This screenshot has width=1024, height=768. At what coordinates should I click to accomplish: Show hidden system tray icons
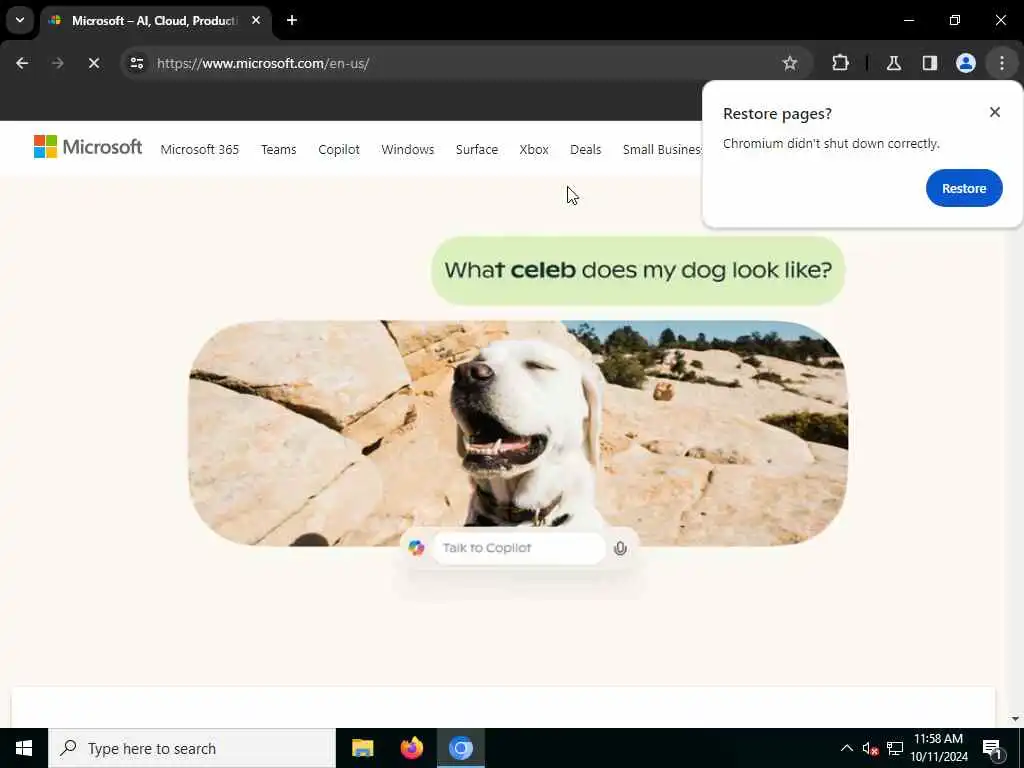(x=846, y=748)
